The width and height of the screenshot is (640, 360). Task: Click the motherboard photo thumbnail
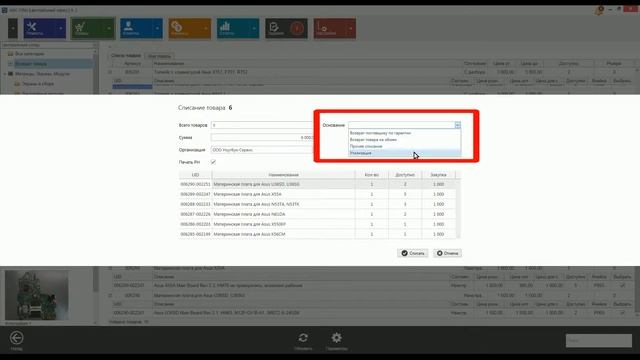[36, 295]
